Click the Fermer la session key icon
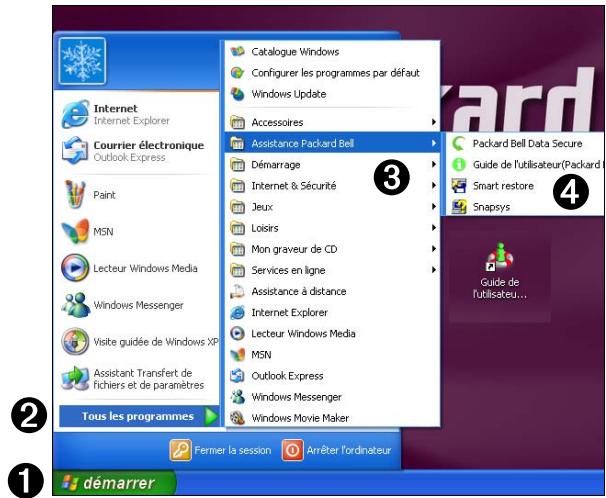The image size is (606, 498). pos(180,450)
